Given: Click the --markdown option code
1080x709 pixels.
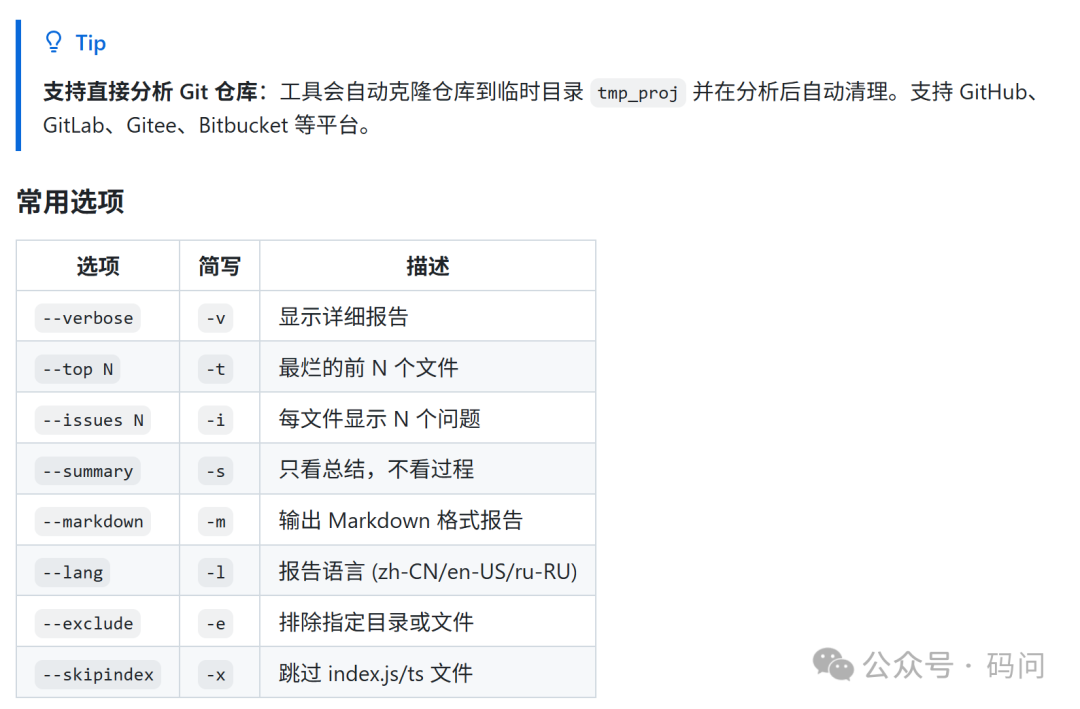Looking at the screenshot, I should tap(93, 521).
